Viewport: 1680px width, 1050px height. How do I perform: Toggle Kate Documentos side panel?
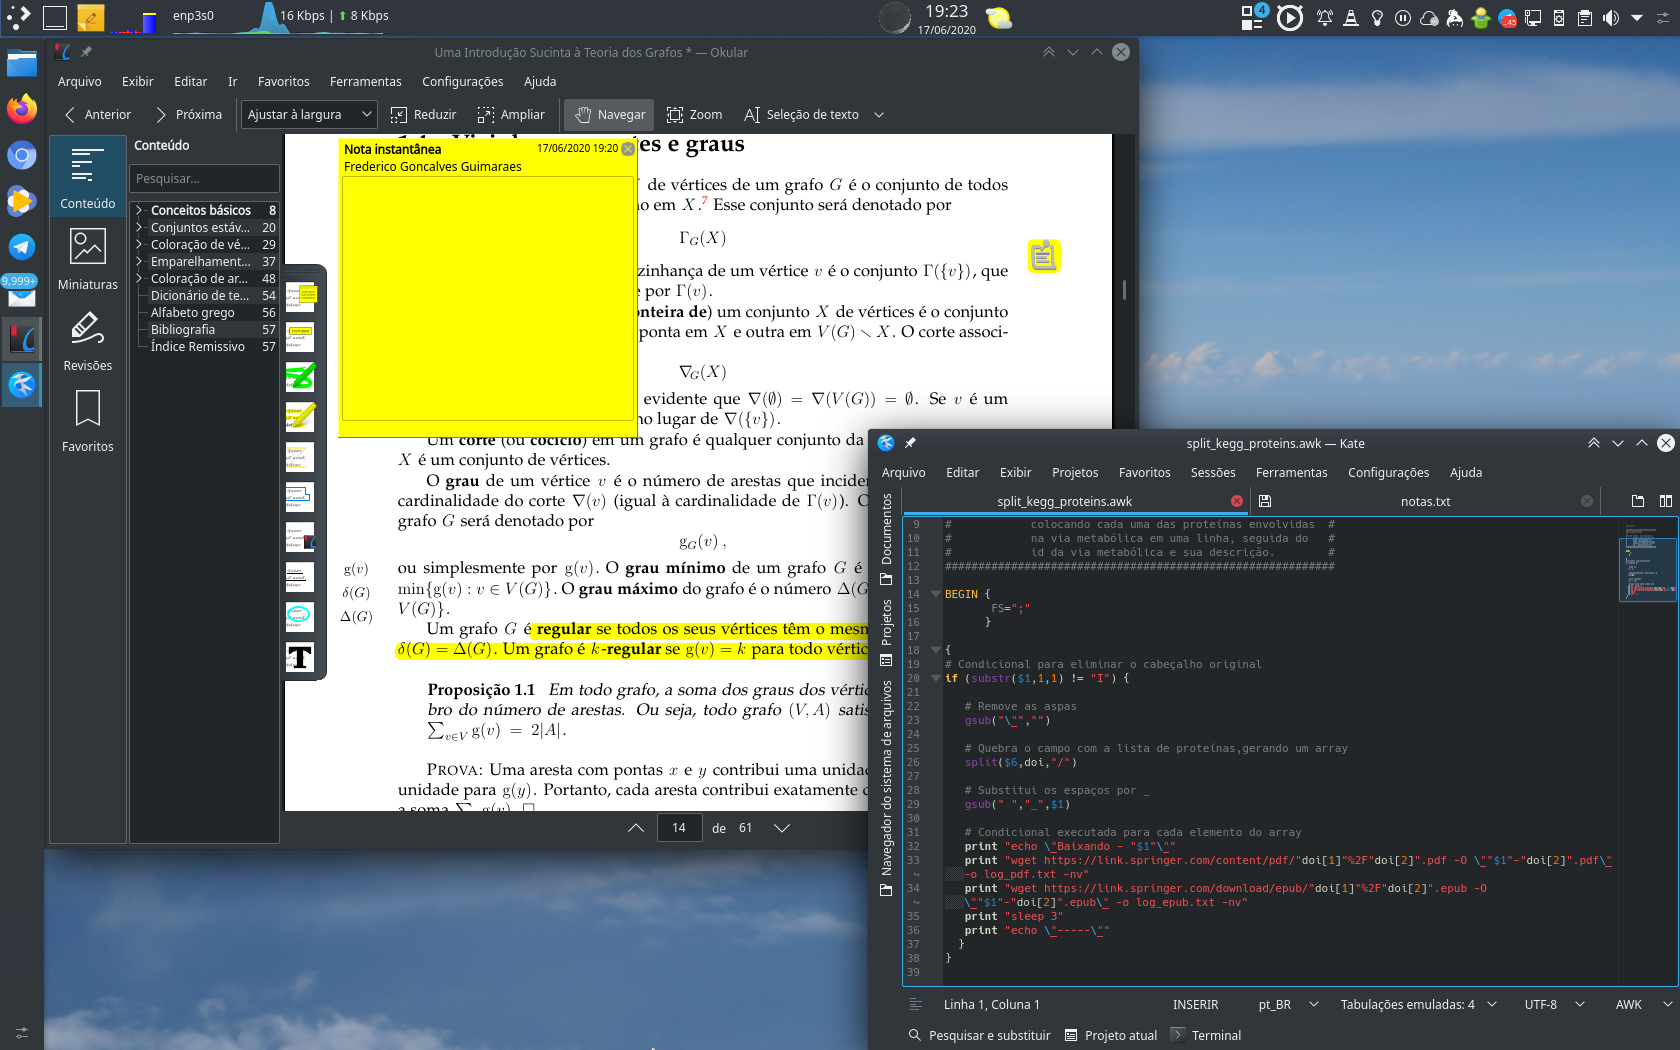(x=886, y=538)
